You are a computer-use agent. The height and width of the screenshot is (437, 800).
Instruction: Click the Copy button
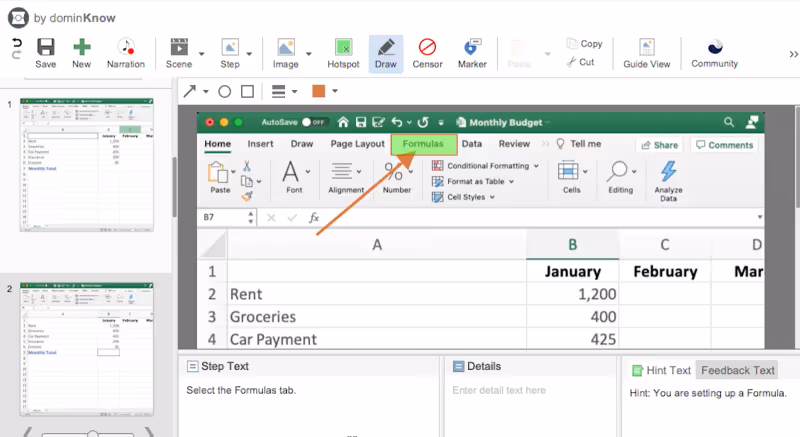pos(585,44)
